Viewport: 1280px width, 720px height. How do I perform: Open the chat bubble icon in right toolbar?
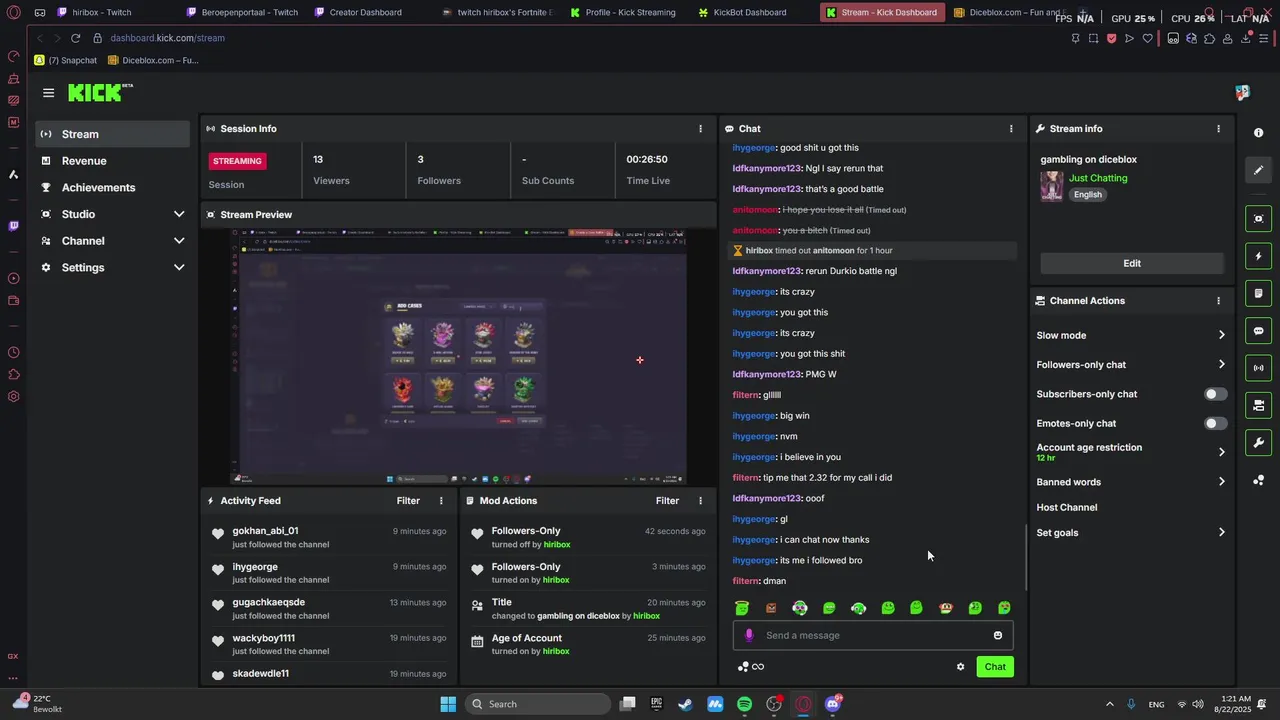click(1258, 331)
